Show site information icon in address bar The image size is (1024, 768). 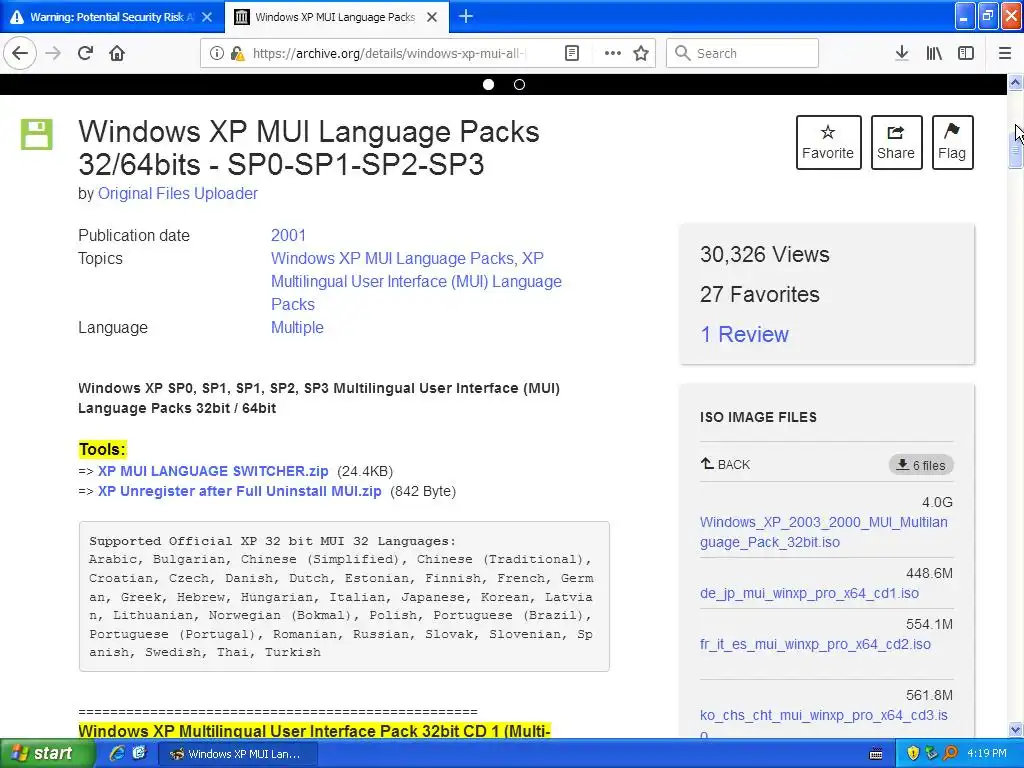pyautogui.click(x=216, y=53)
